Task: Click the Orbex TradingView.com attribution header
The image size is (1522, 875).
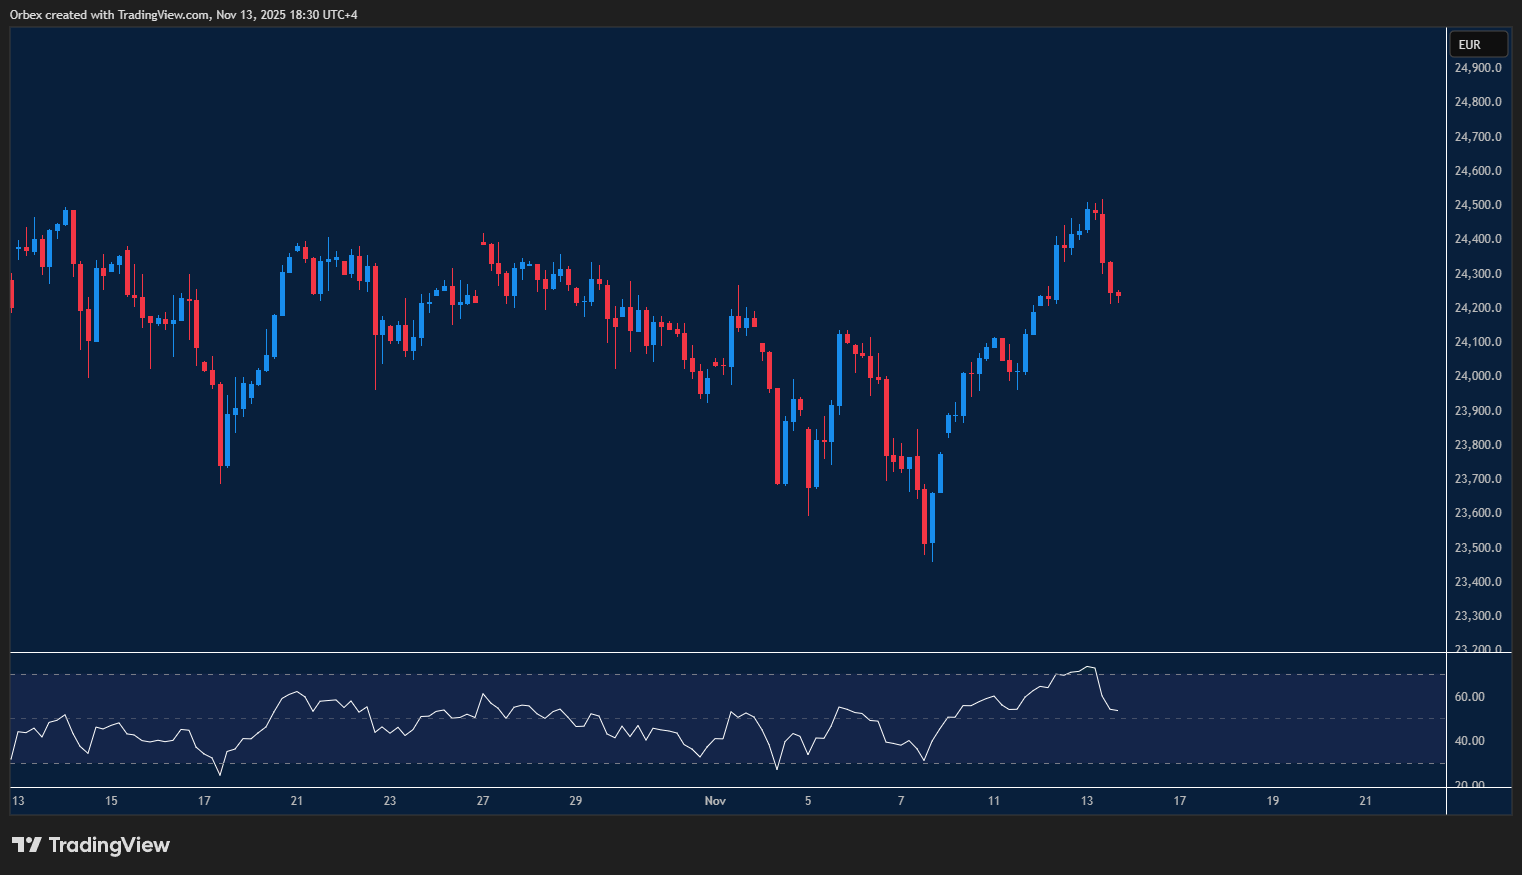Action: click(183, 14)
